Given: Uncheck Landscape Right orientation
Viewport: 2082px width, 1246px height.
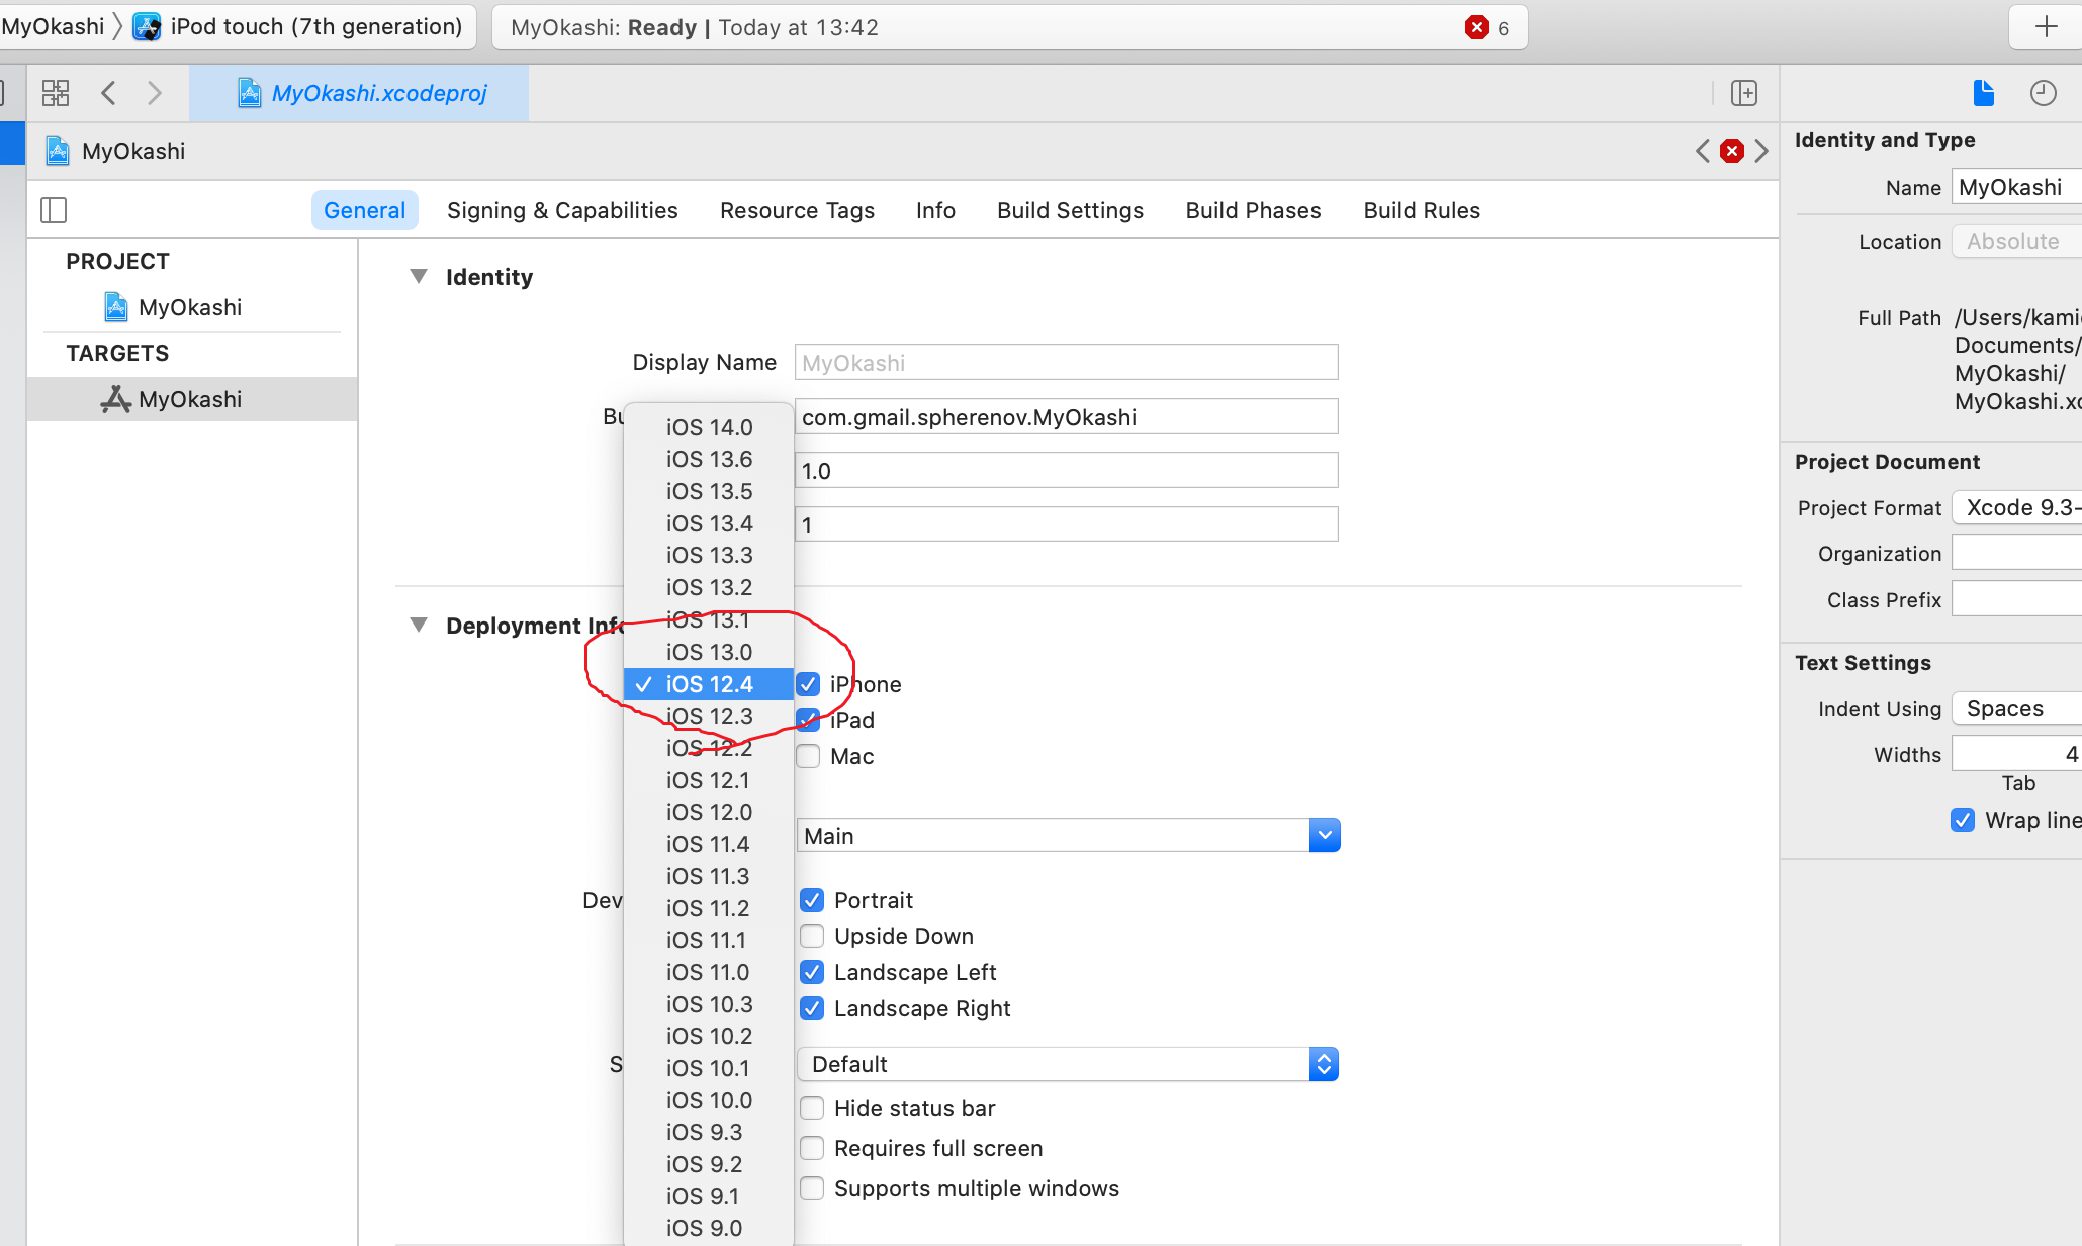Looking at the screenshot, I should tap(812, 1008).
